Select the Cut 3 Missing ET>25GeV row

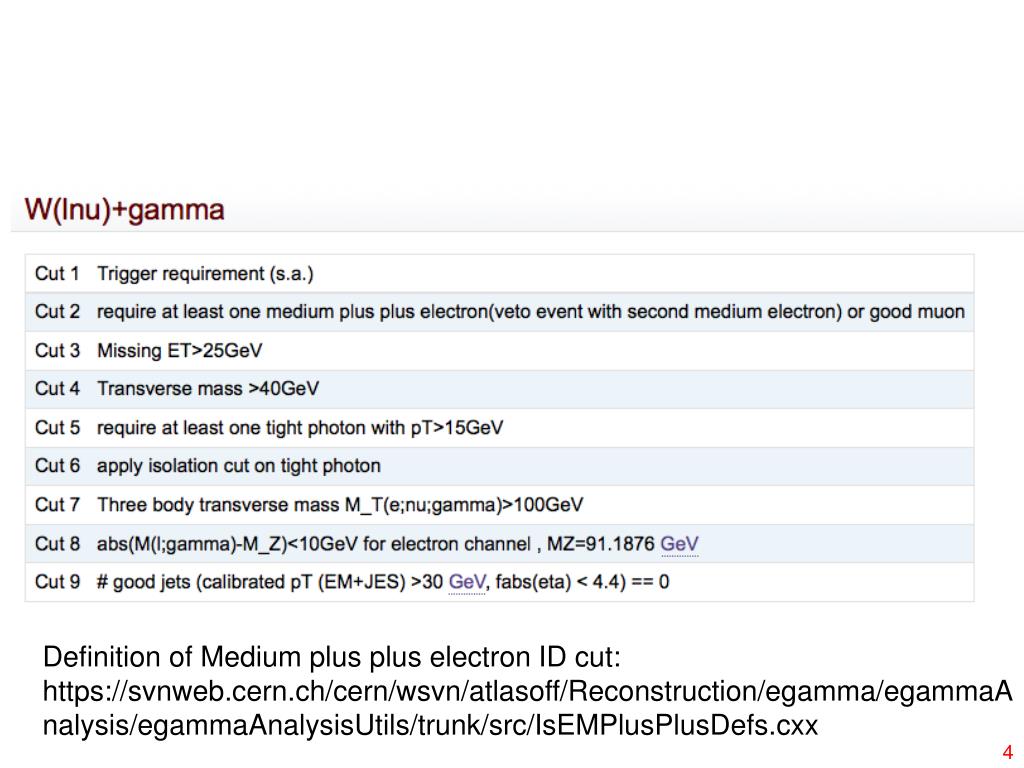pos(500,351)
